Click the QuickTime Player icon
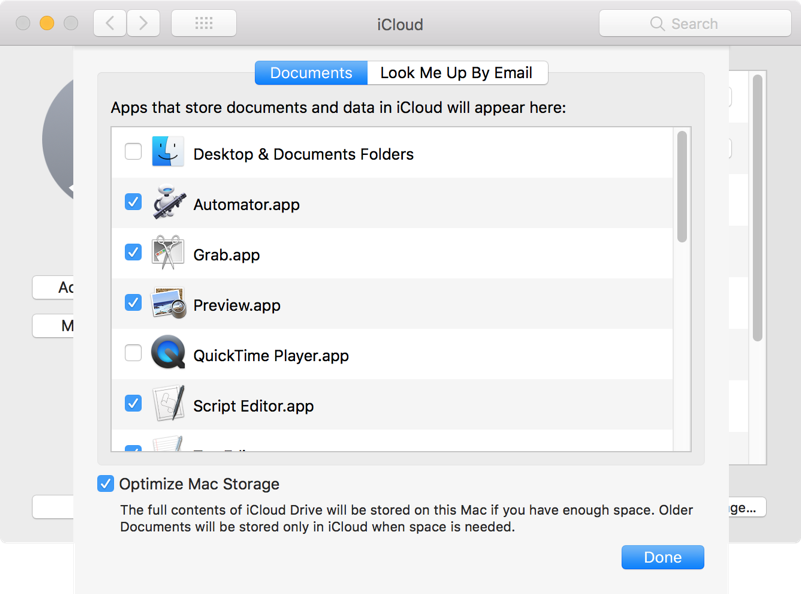The width and height of the screenshot is (801, 594). pos(167,354)
